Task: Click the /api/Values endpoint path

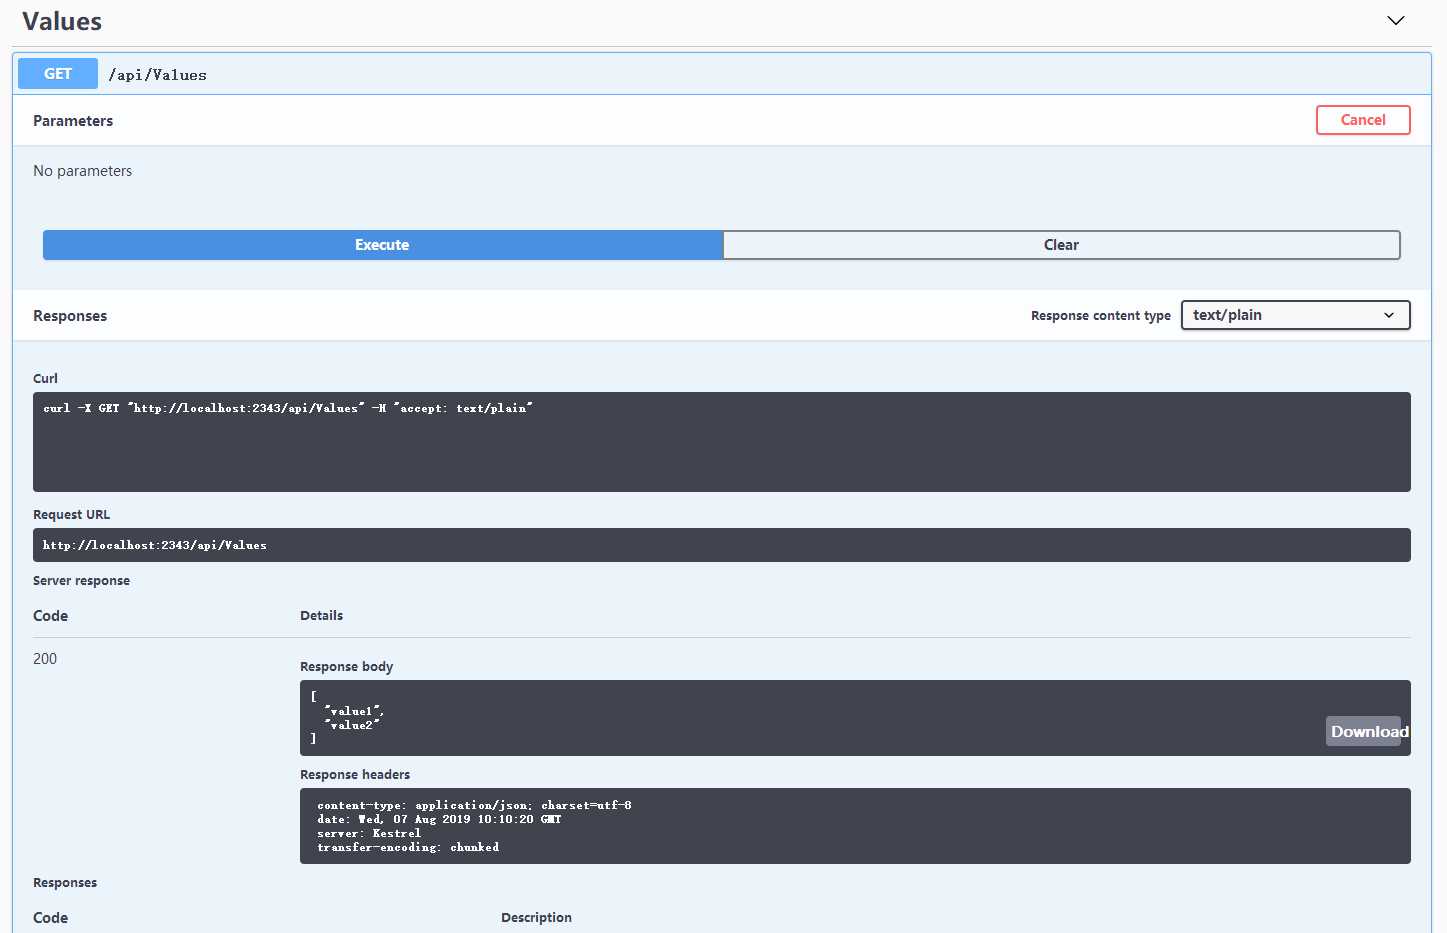Action: 158,75
